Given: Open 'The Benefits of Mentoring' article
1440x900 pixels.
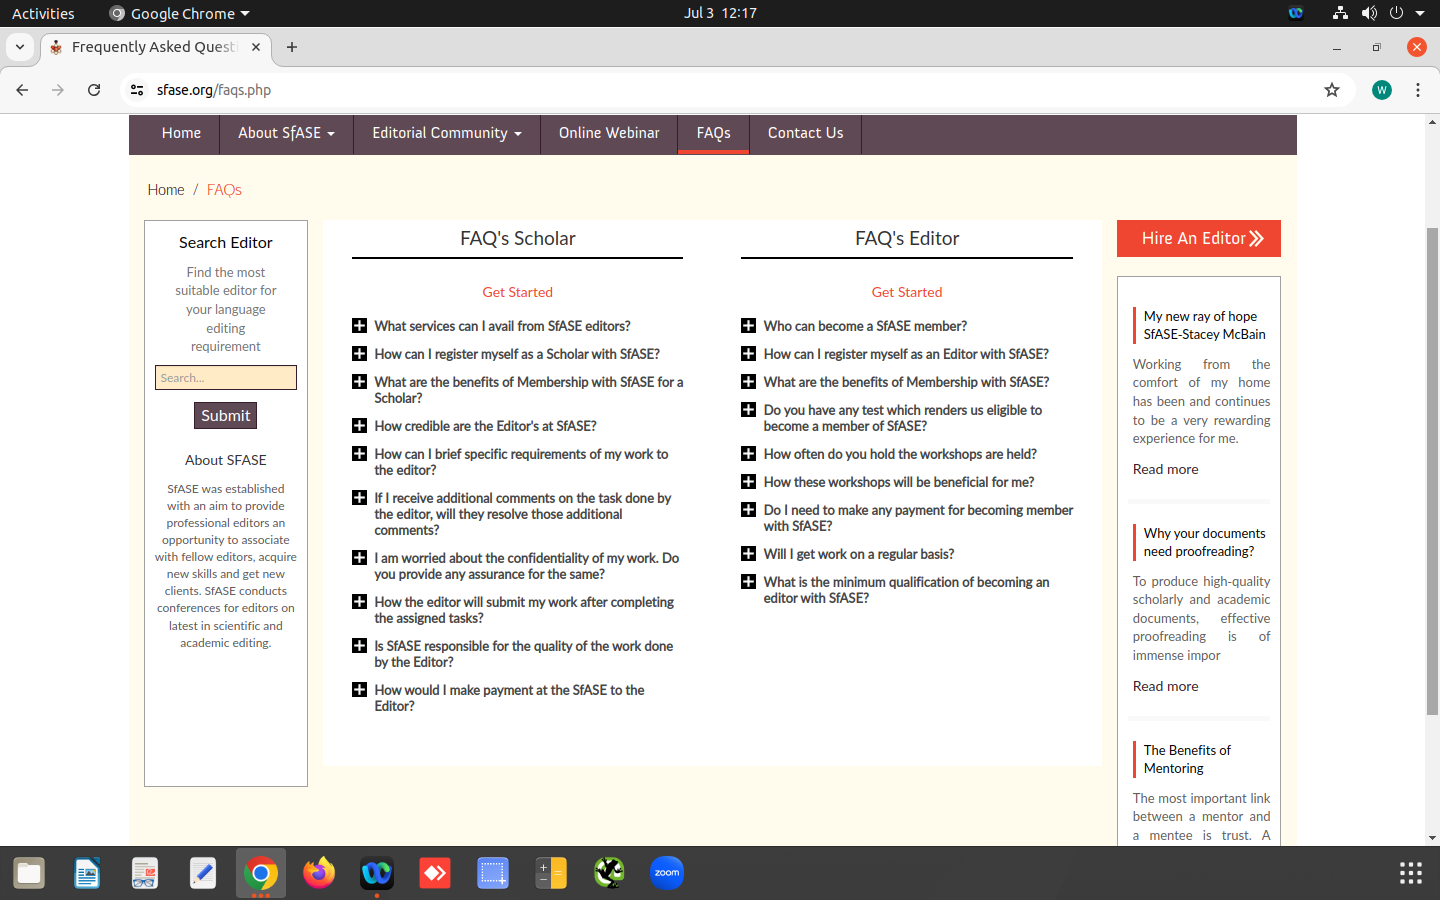Looking at the screenshot, I should click(x=1187, y=759).
